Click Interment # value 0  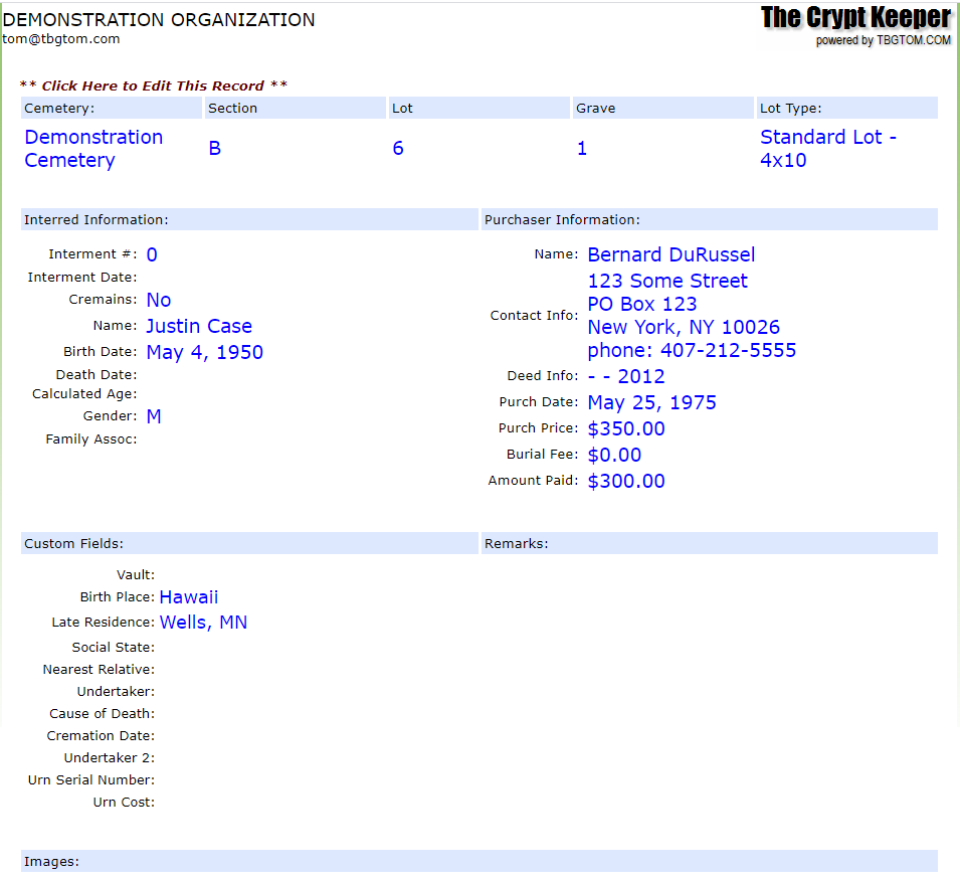tap(152, 255)
